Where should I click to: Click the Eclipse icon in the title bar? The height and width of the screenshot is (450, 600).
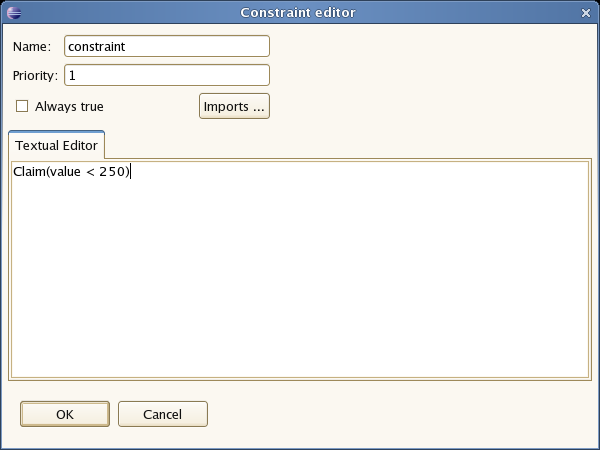coord(13,12)
